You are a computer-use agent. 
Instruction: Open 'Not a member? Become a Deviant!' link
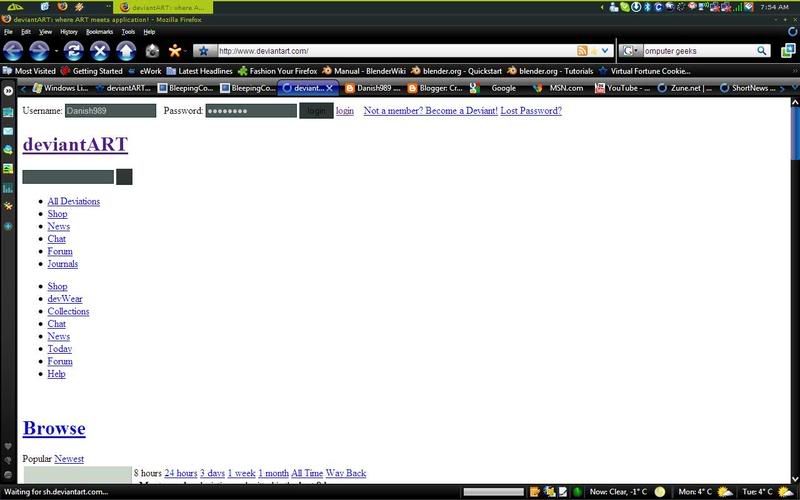[x=431, y=111]
